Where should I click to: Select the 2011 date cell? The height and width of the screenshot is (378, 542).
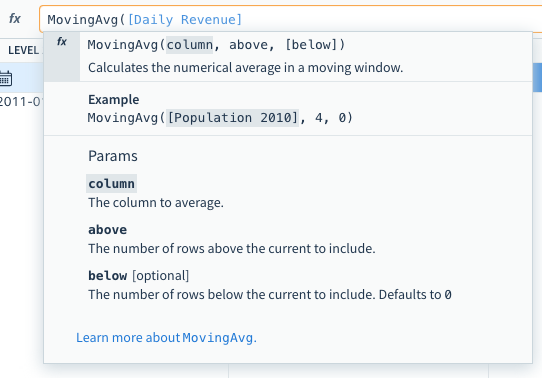click(x=21, y=102)
